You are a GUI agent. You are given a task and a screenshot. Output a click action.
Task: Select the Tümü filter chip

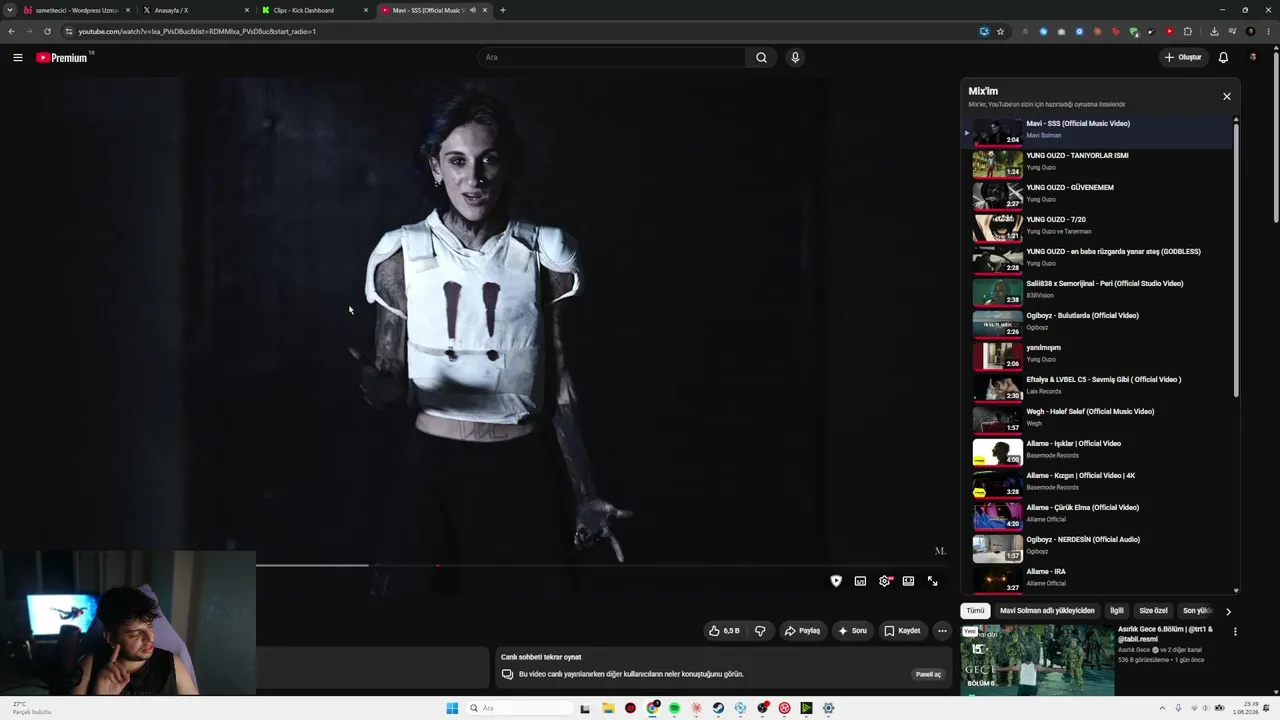[975, 611]
